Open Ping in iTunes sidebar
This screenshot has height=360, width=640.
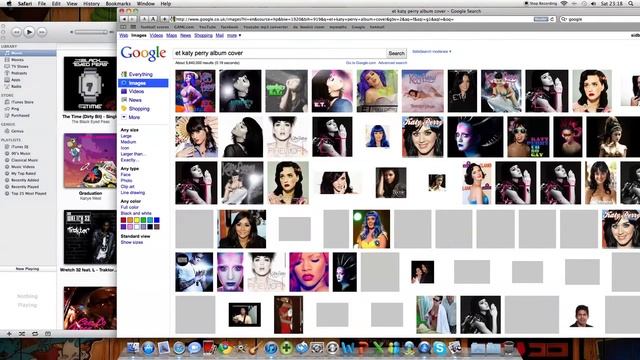point(15,109)
